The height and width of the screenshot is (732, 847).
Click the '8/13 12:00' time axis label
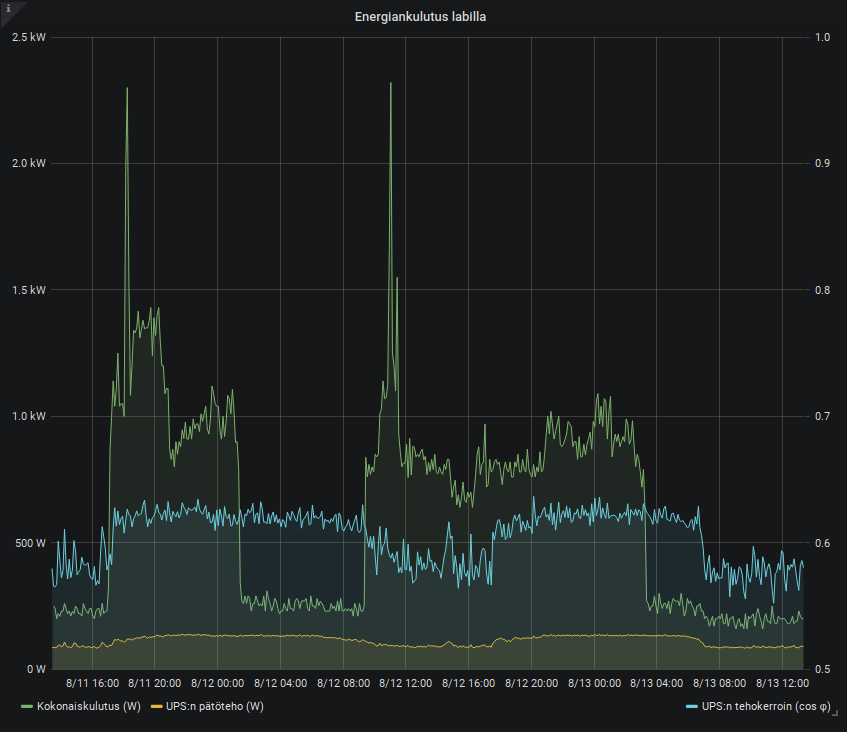(x=782, y=683)
